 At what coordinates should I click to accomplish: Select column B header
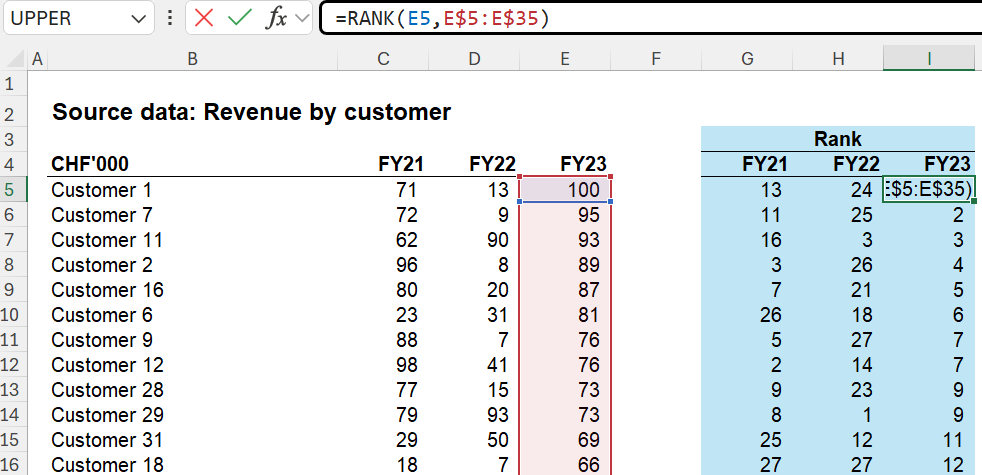(x=192, y=59)
